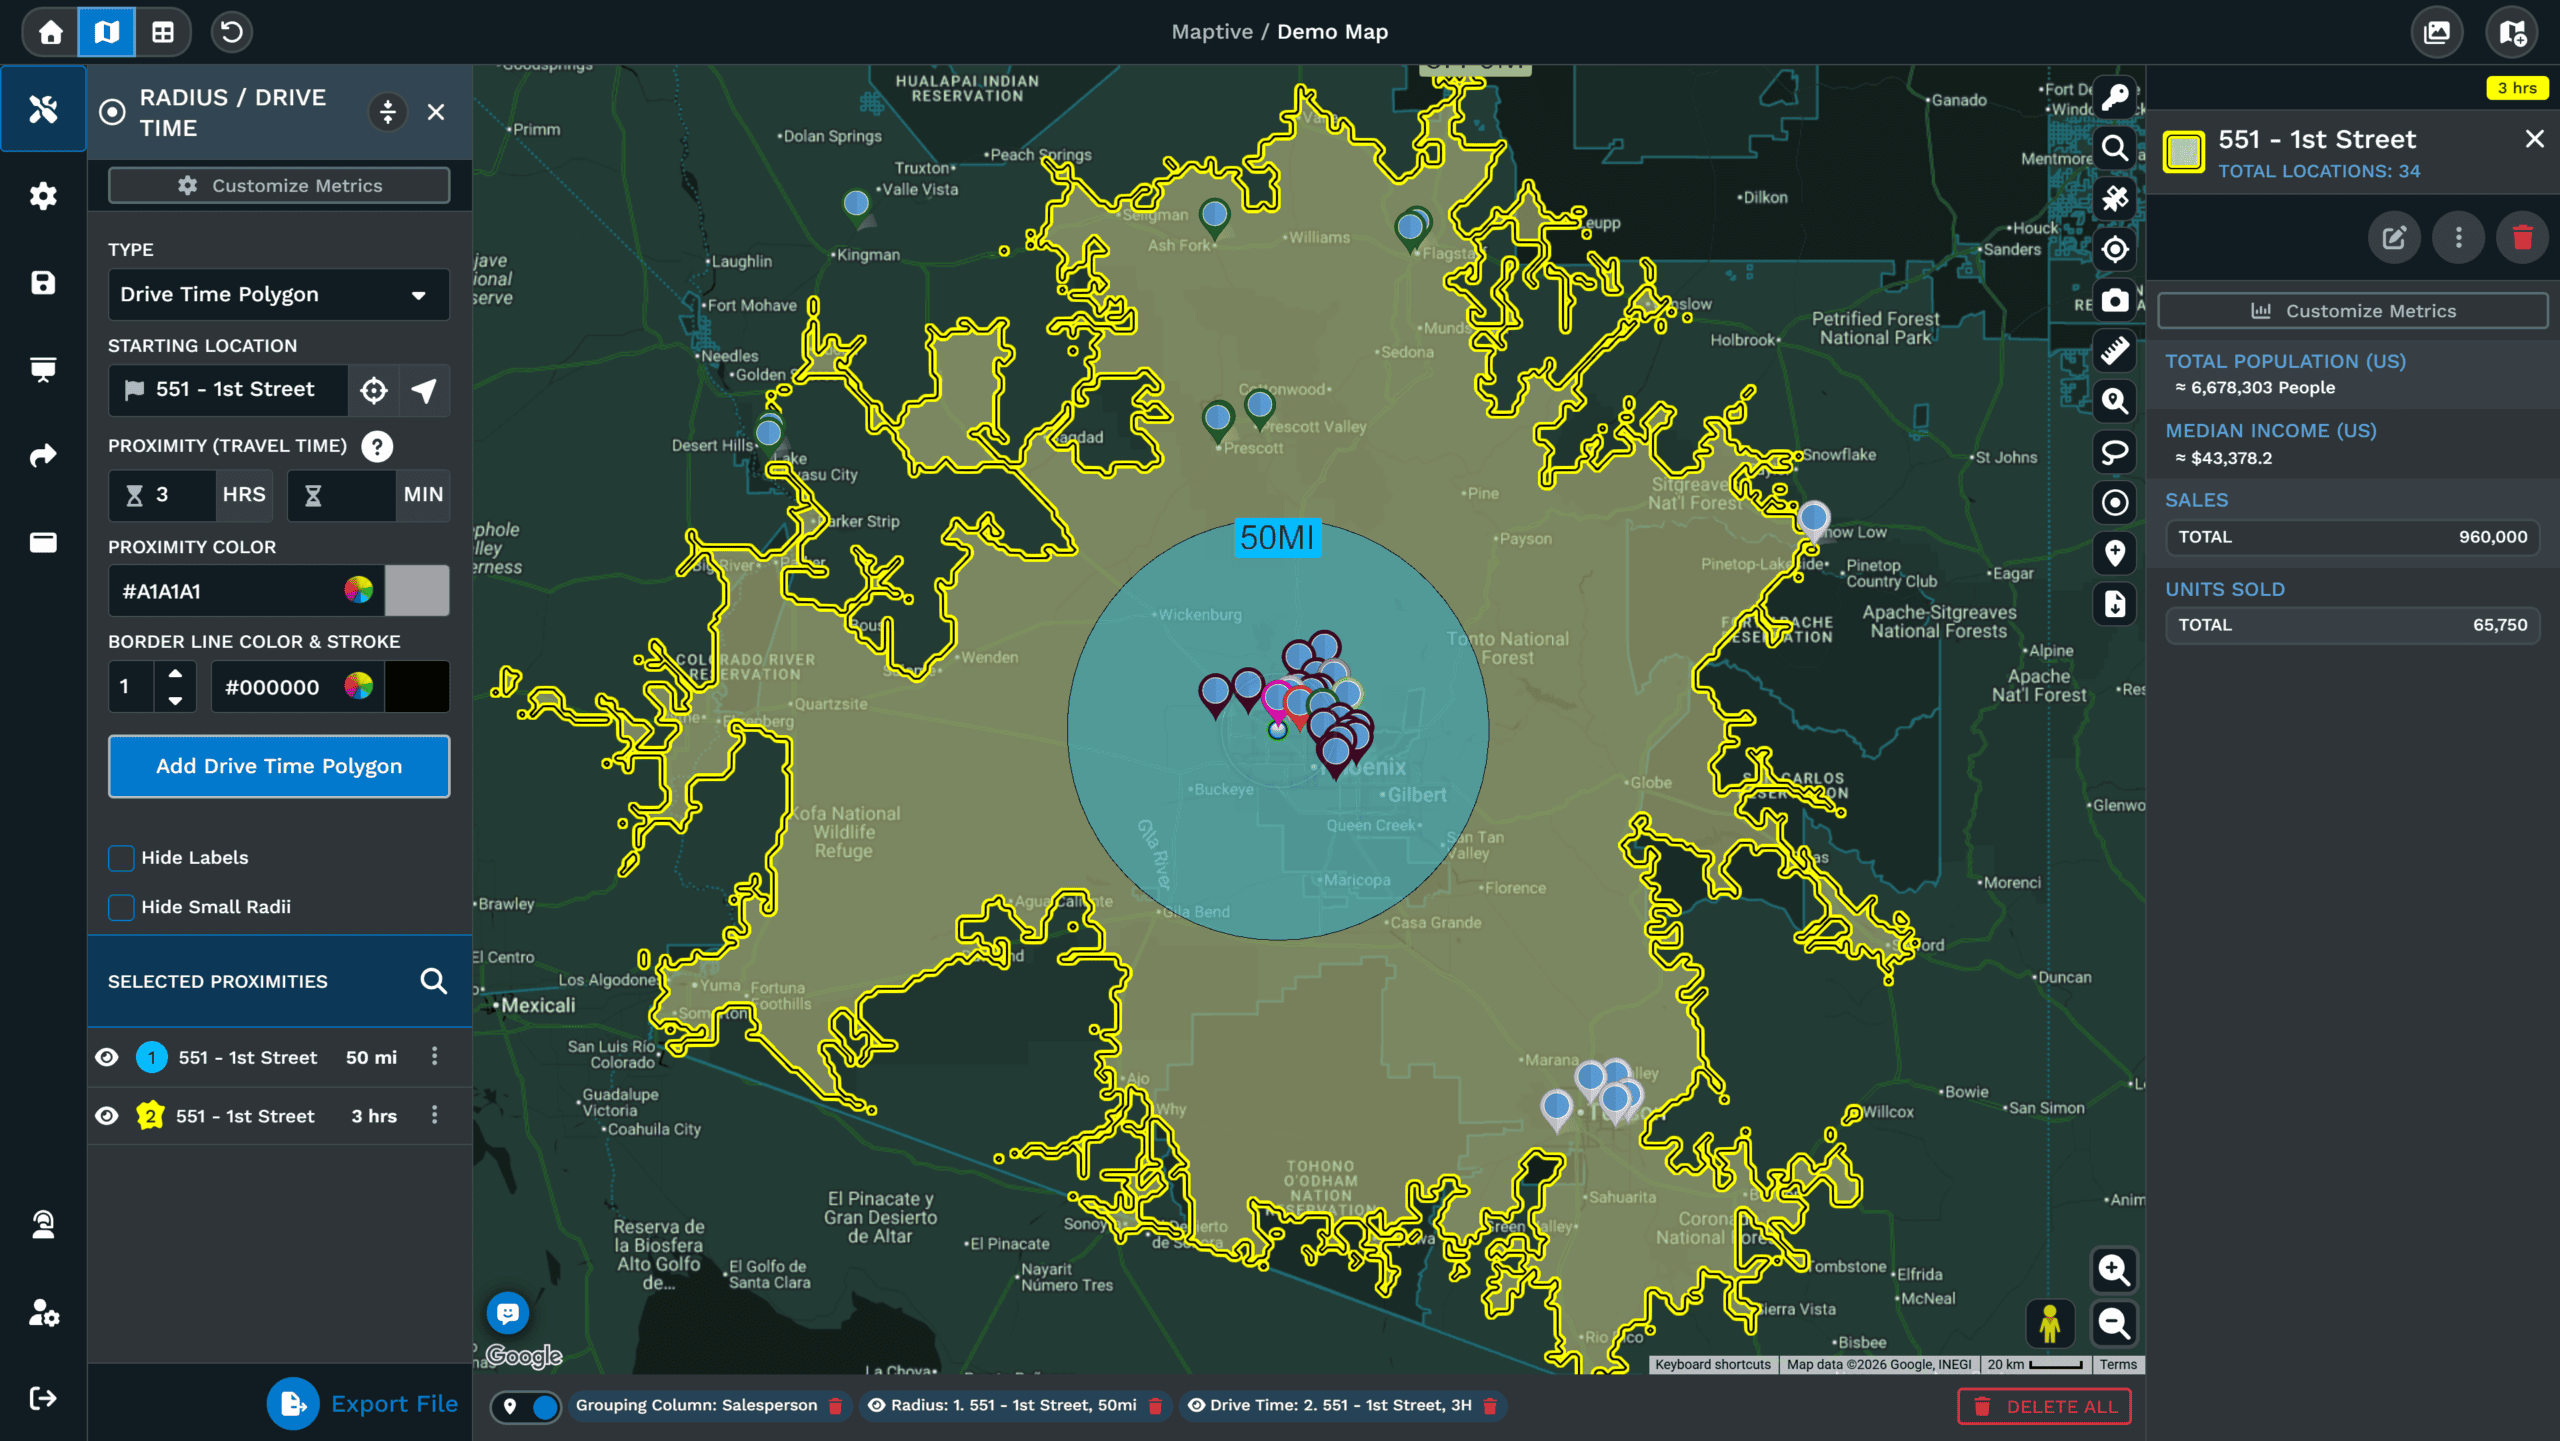Select the ruler distance tool
Viewport: 2560px width, 1441px height.
2115,351
